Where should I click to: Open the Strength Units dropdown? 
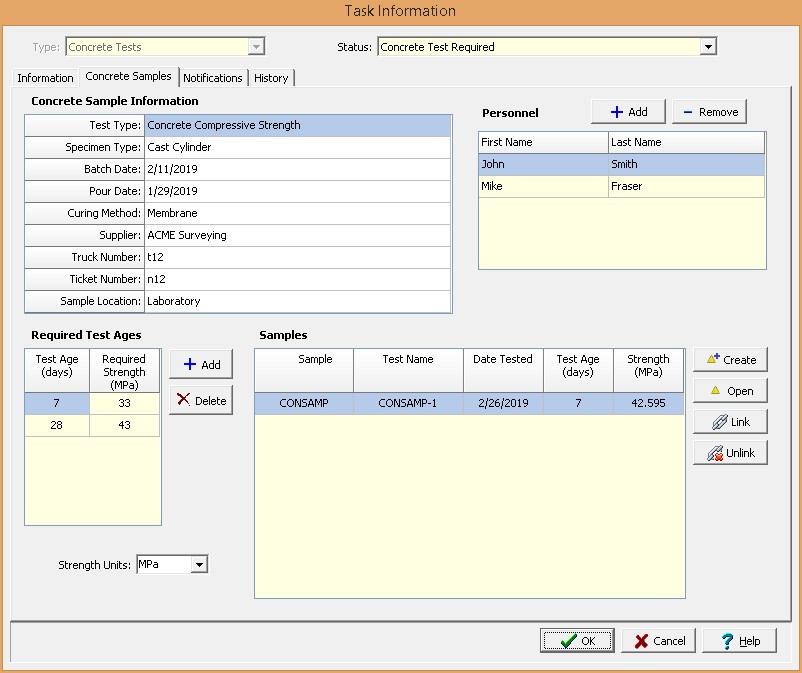199,565
